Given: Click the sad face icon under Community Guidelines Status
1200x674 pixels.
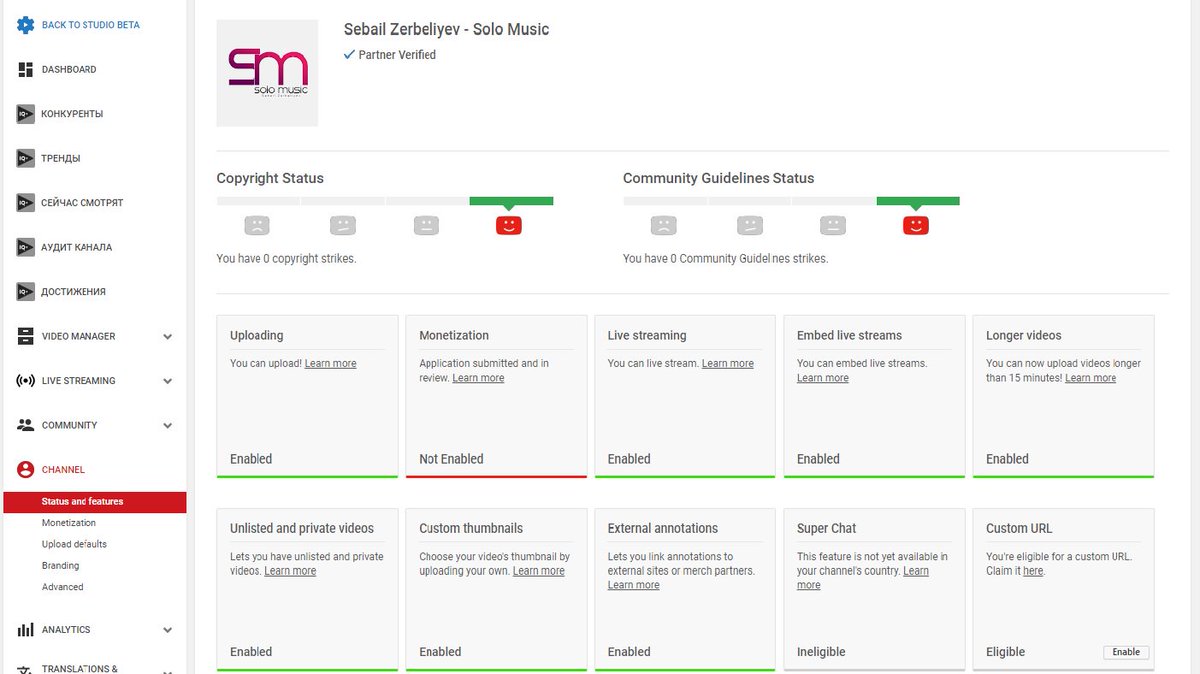Looking at the screenshot, I should pyautogui.click(x=663, y=225).
